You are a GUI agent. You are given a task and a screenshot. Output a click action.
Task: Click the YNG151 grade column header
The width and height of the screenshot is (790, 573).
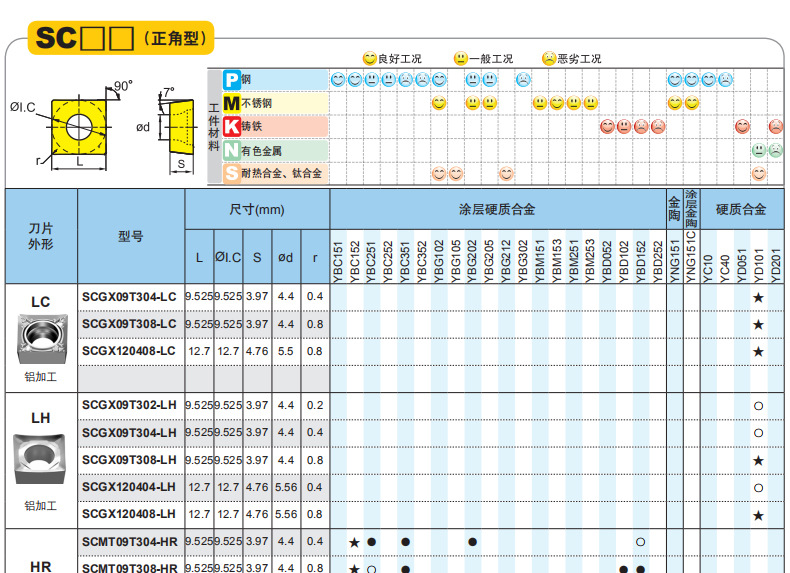[675, 261]
